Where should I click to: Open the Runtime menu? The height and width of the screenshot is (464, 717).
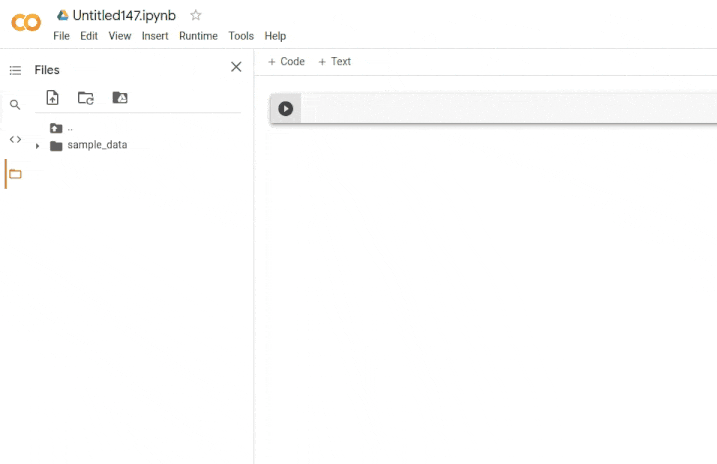(198, 36)
